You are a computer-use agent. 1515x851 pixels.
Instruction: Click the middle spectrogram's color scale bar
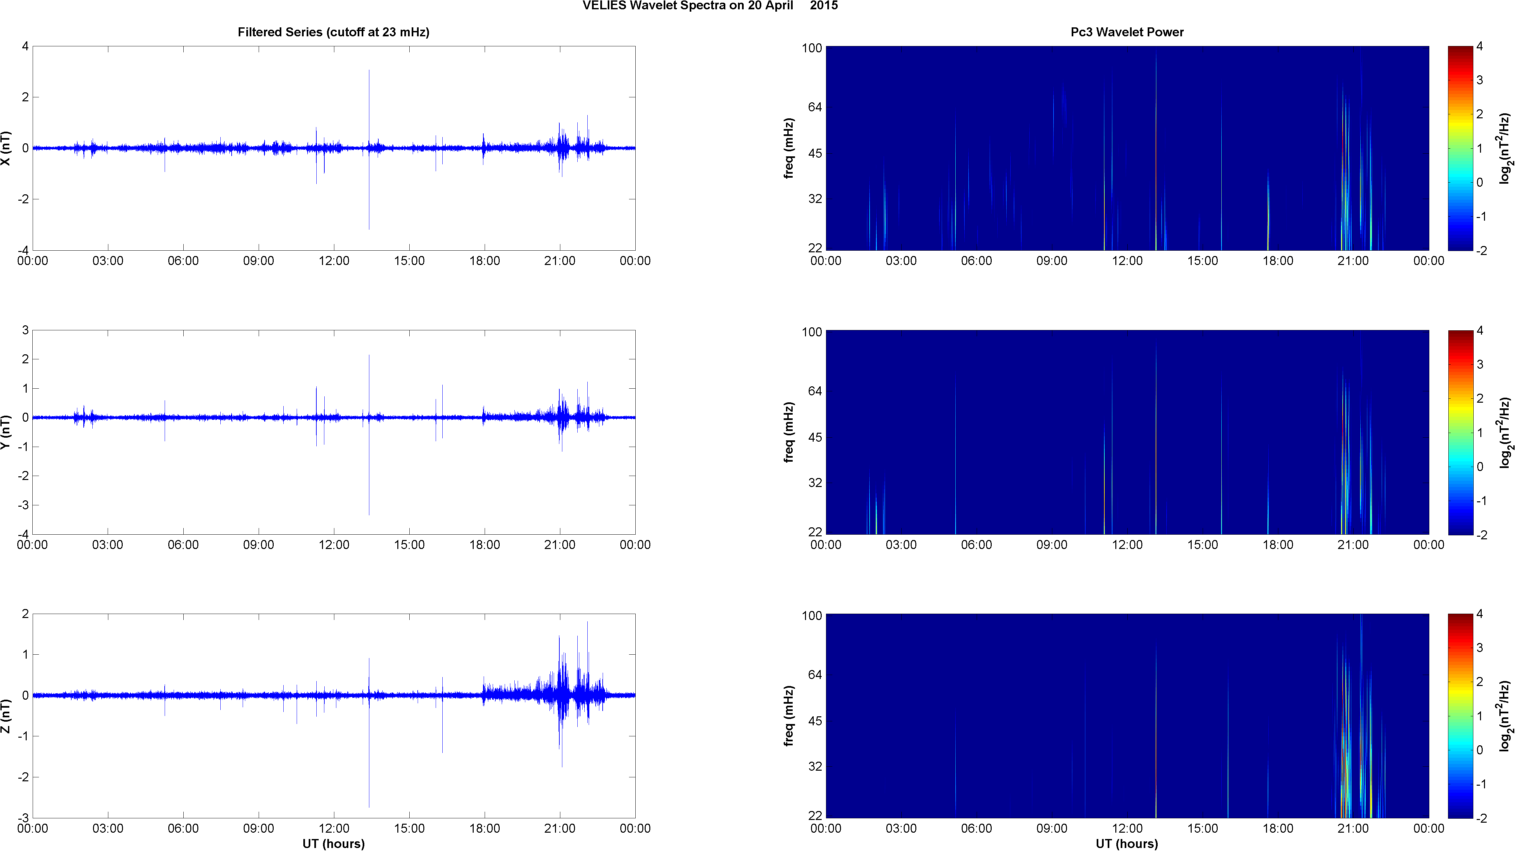point(1460,432)
